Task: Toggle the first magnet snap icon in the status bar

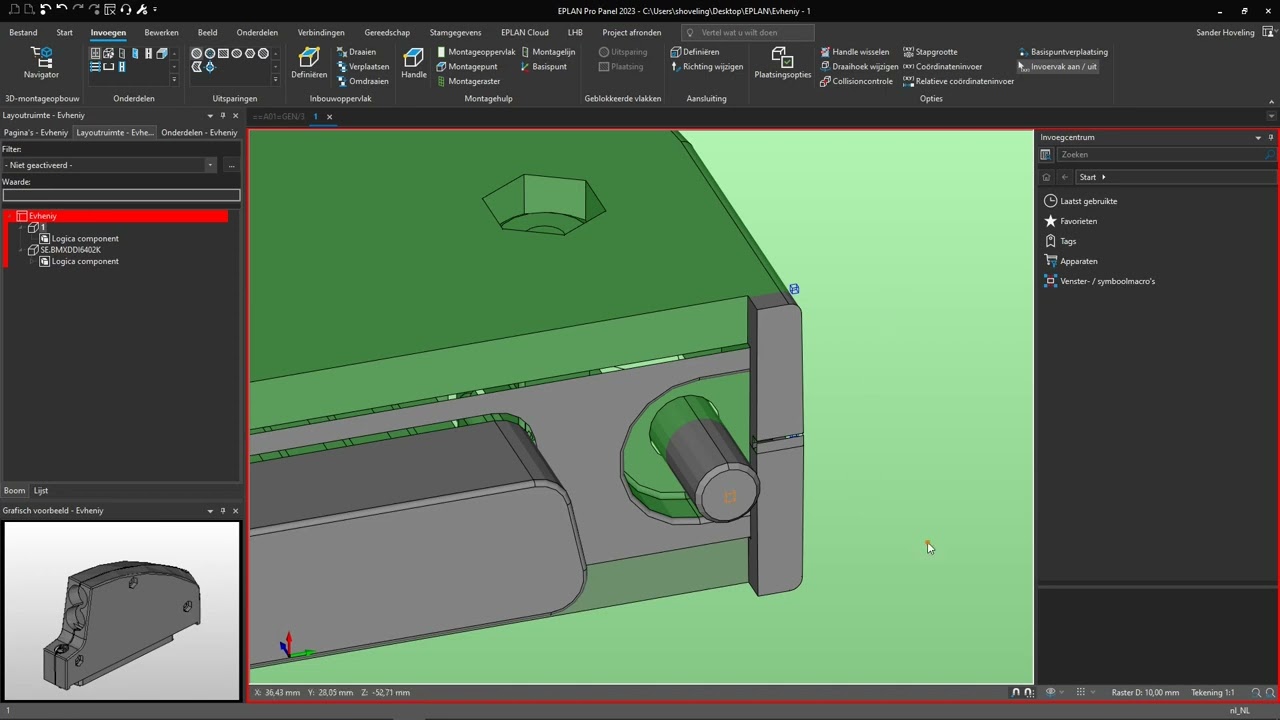Action: coord(1016,692)
